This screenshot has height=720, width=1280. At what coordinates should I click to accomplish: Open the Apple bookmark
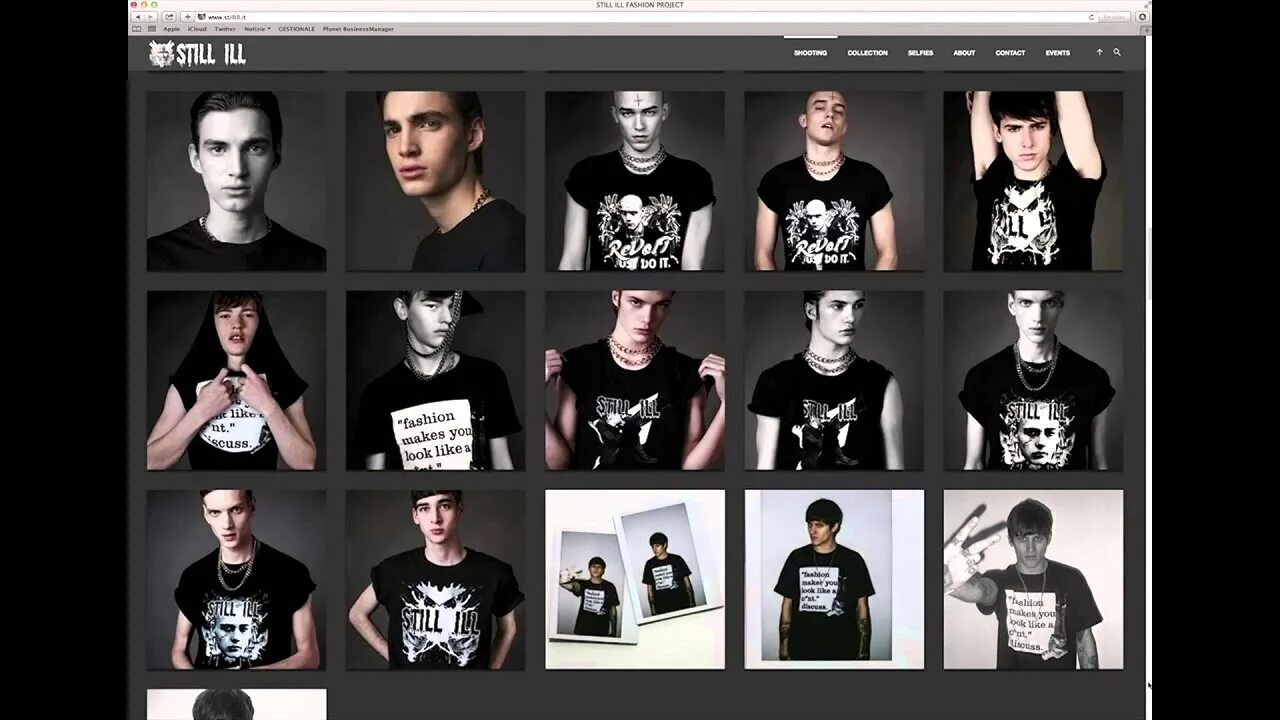point(171,29)
